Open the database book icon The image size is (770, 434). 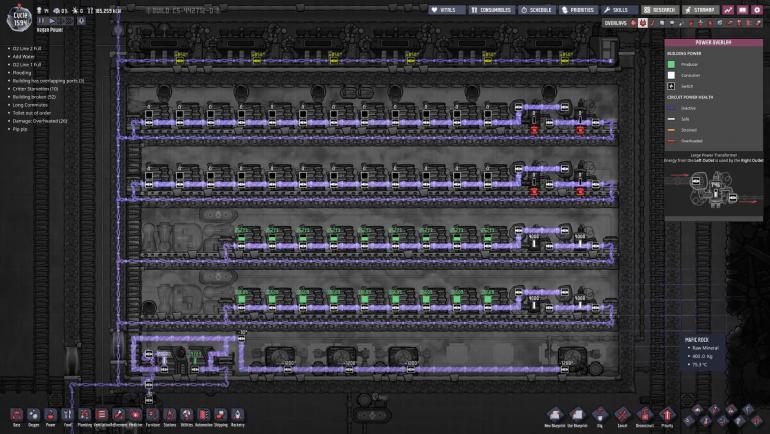click(x=742, y=10)
